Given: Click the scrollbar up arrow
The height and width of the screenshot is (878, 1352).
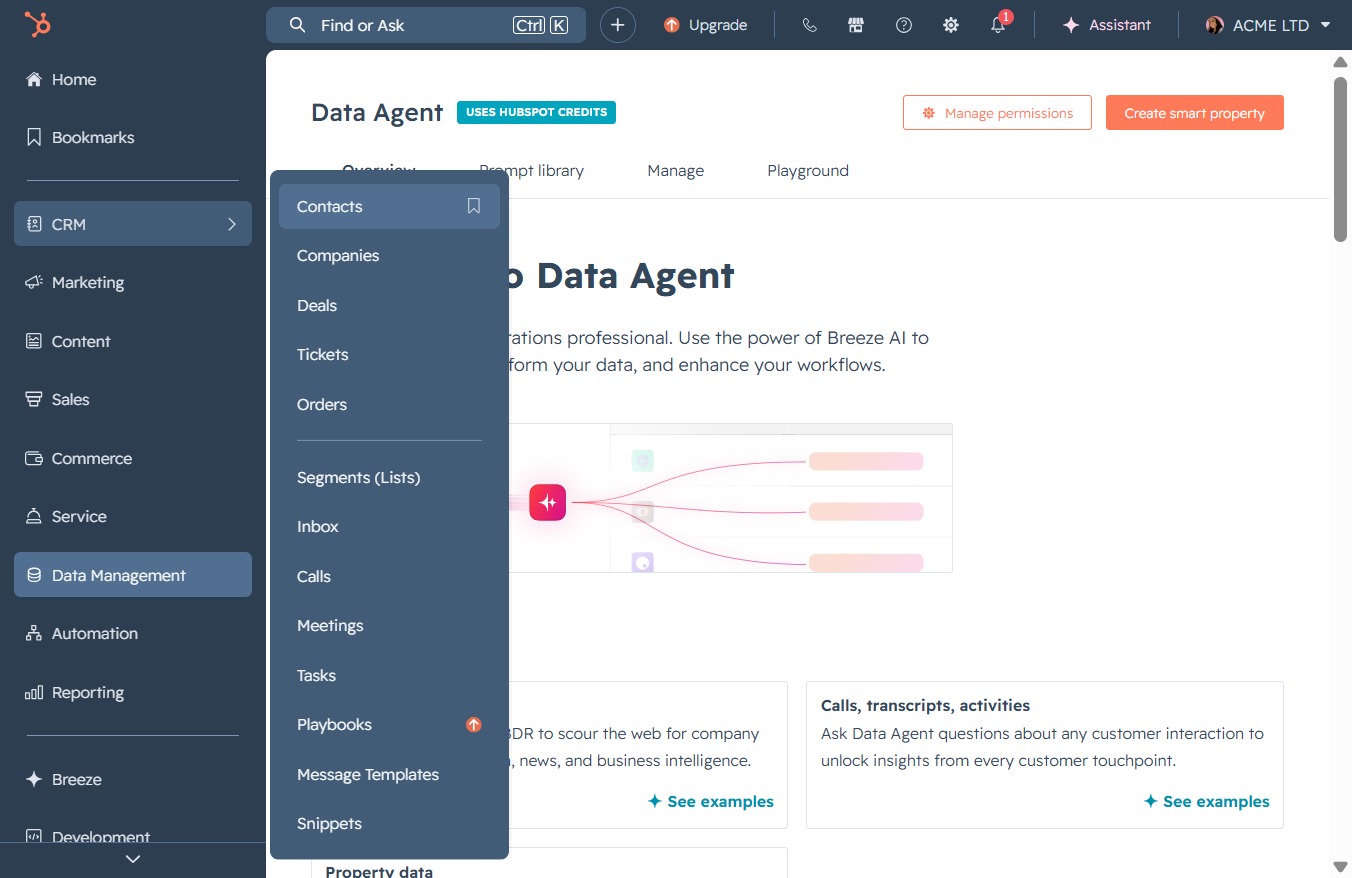Looking at the screenshot, I should pos(1341,62).
